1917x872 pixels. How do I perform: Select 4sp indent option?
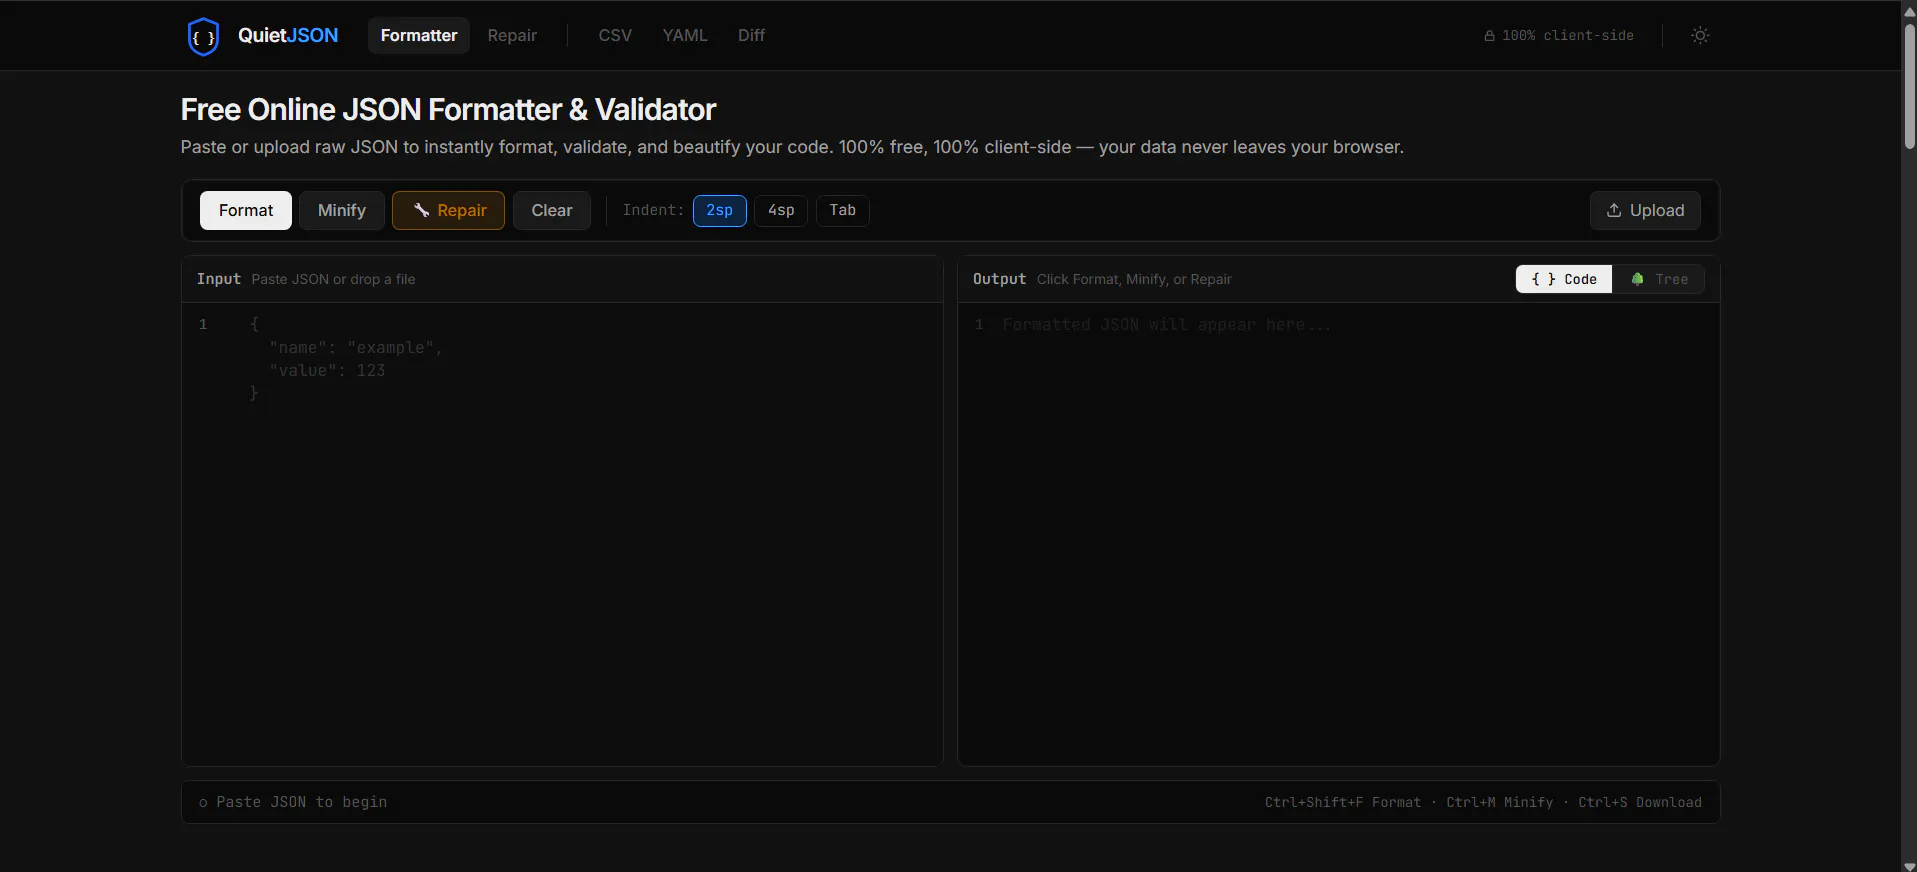(781, 210)
